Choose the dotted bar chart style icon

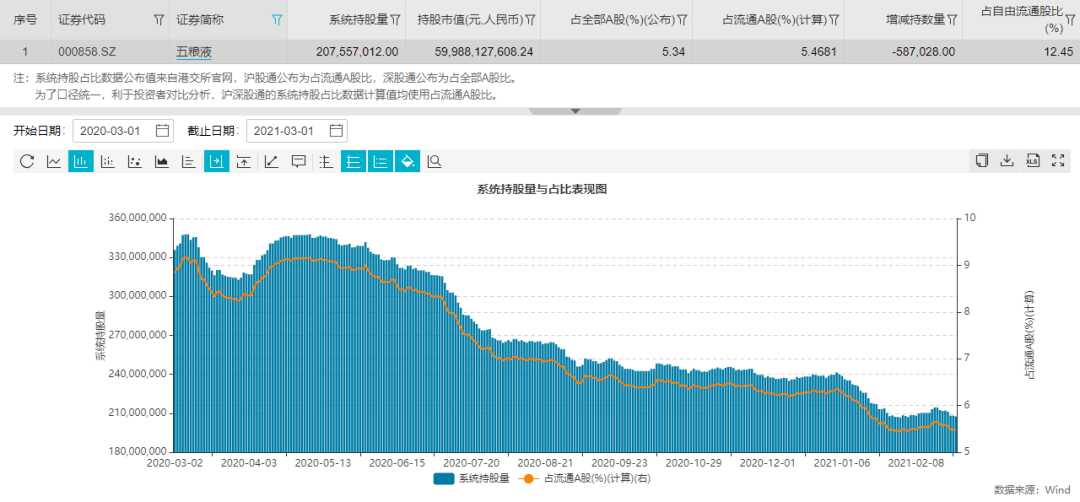click(107, 161)
